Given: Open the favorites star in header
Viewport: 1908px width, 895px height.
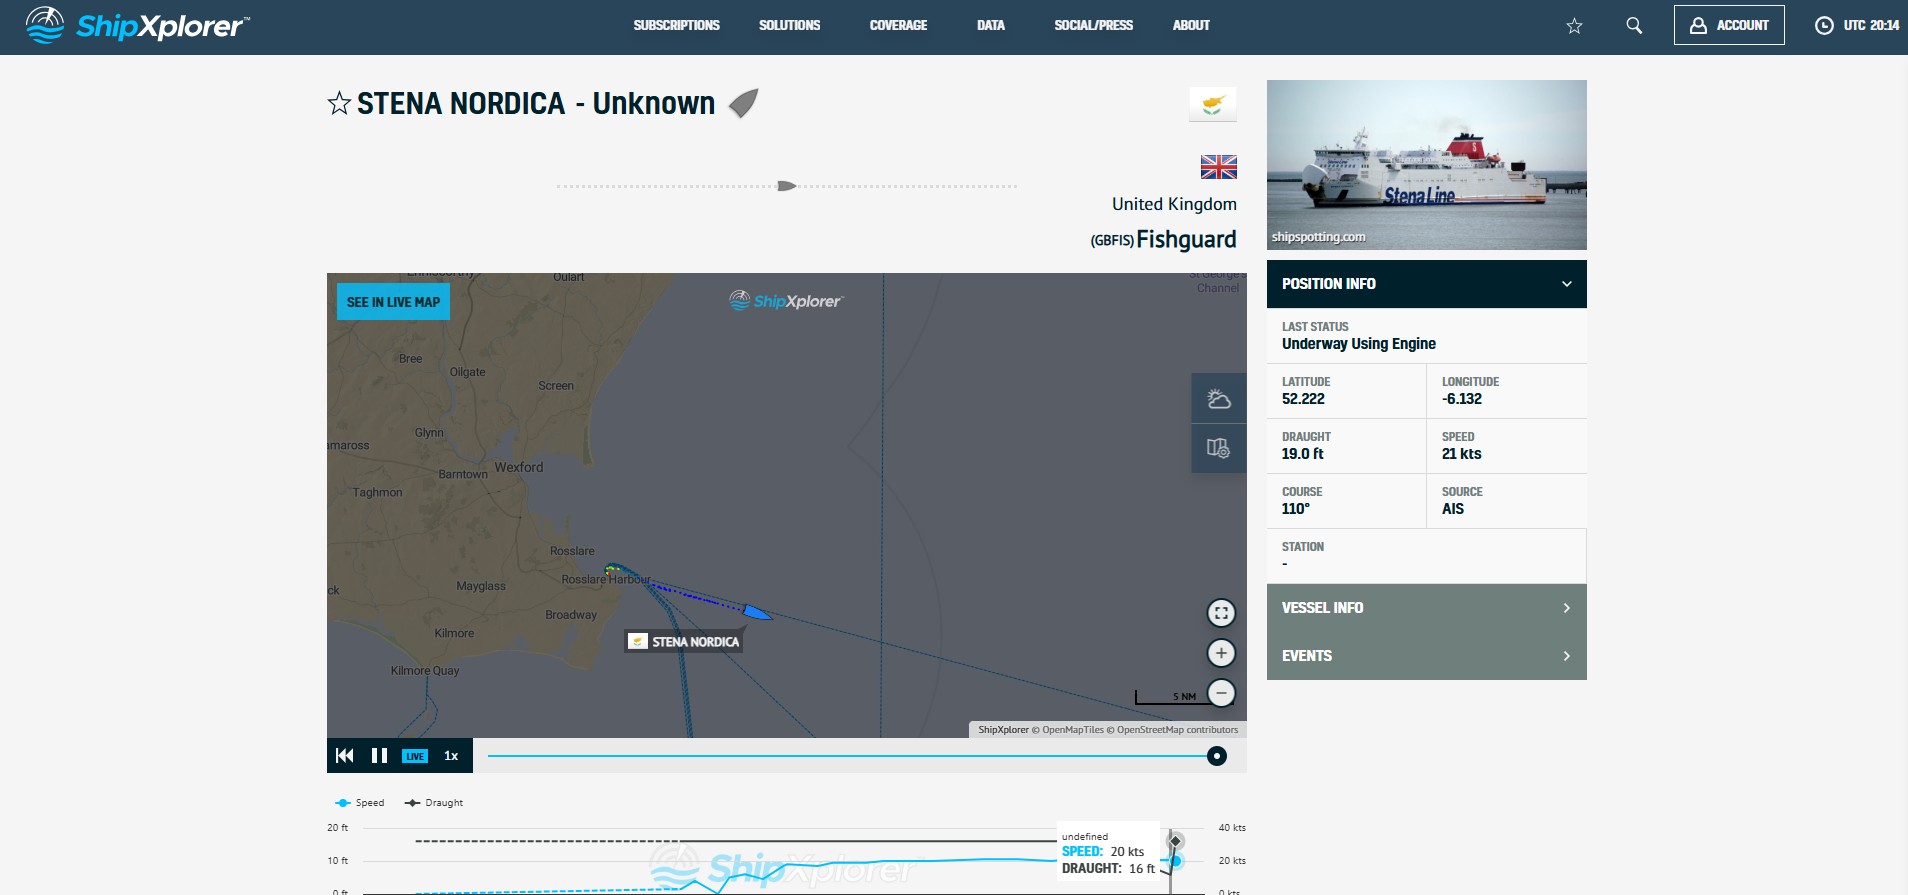Looking at the screenshot, I should tap(1574, 26).
